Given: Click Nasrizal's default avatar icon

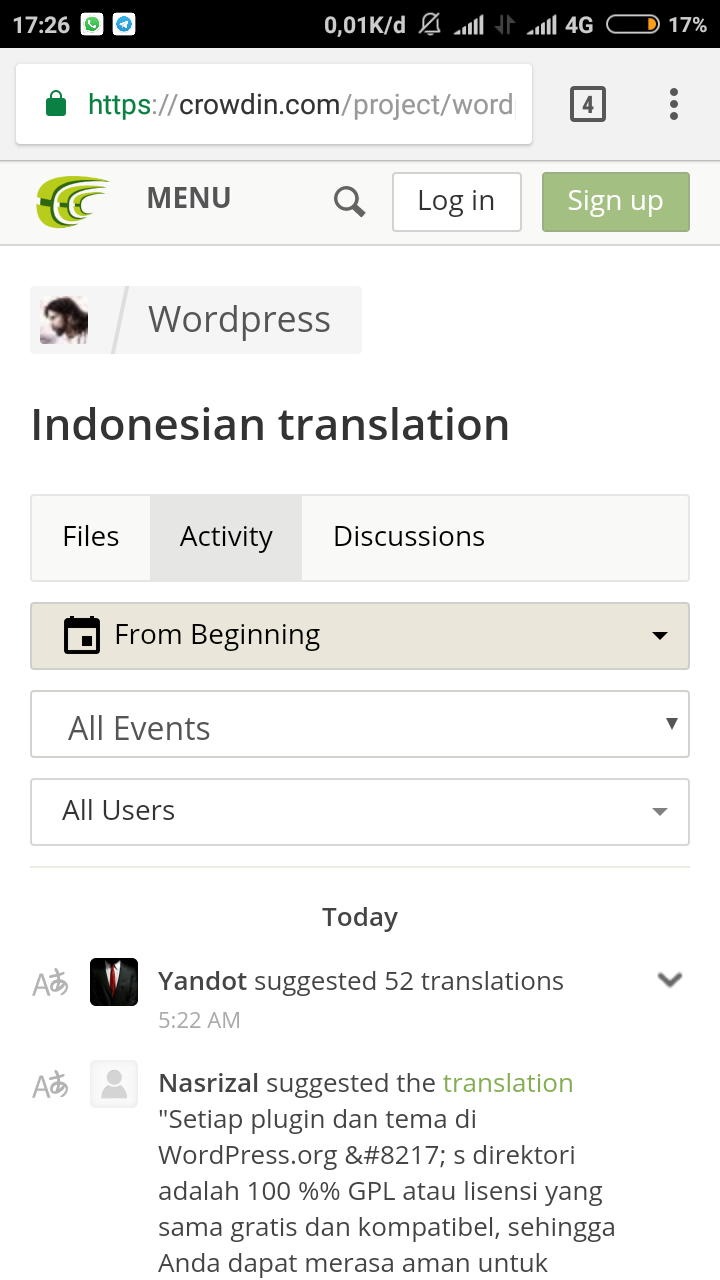Looking at the screenshot, I should (114, 1084).
